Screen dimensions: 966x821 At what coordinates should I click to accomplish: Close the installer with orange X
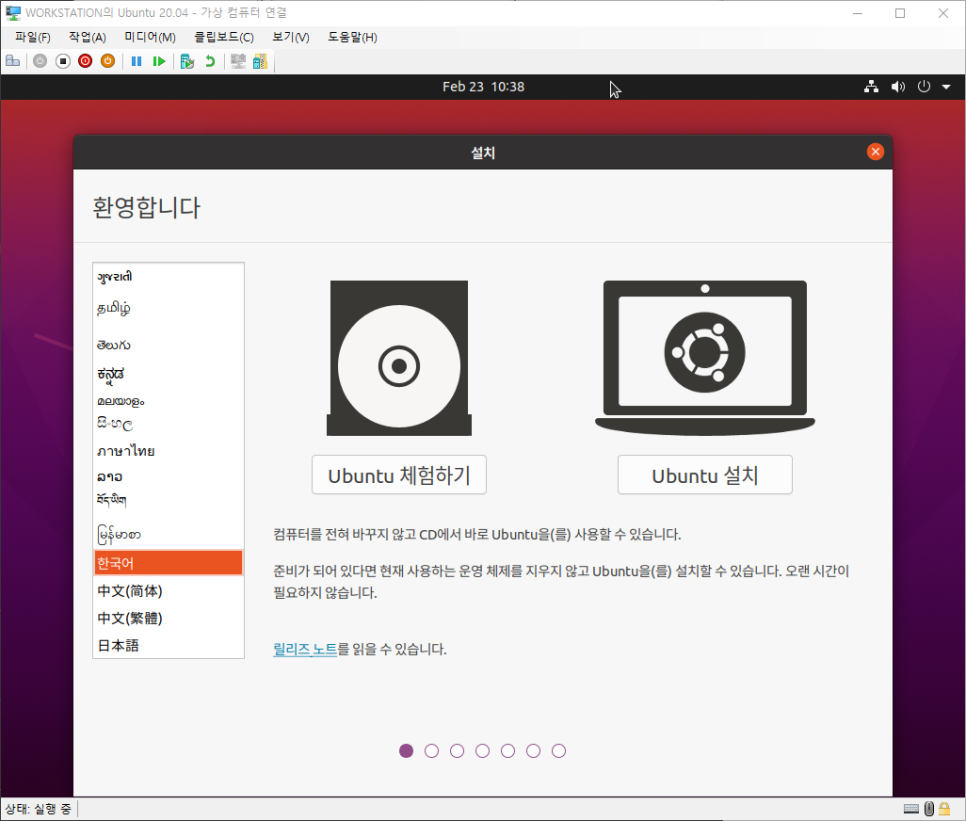[x=875, y=152]
